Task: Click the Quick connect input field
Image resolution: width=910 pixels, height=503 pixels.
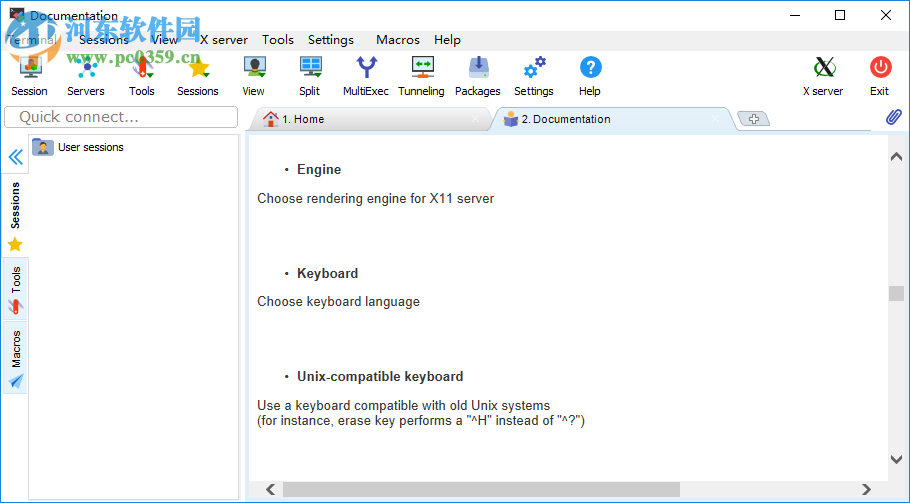Action: pos(121,117)
